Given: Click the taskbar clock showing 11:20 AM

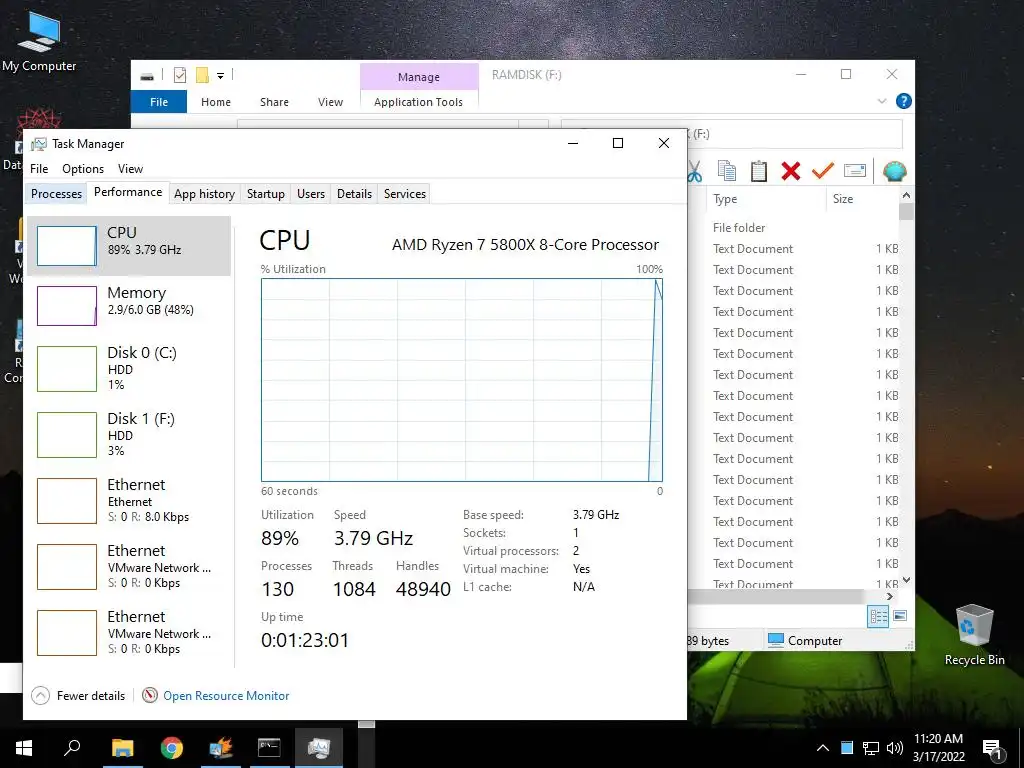Looking at the screenshot, I should pyautogui.click(x=938, y=748).
